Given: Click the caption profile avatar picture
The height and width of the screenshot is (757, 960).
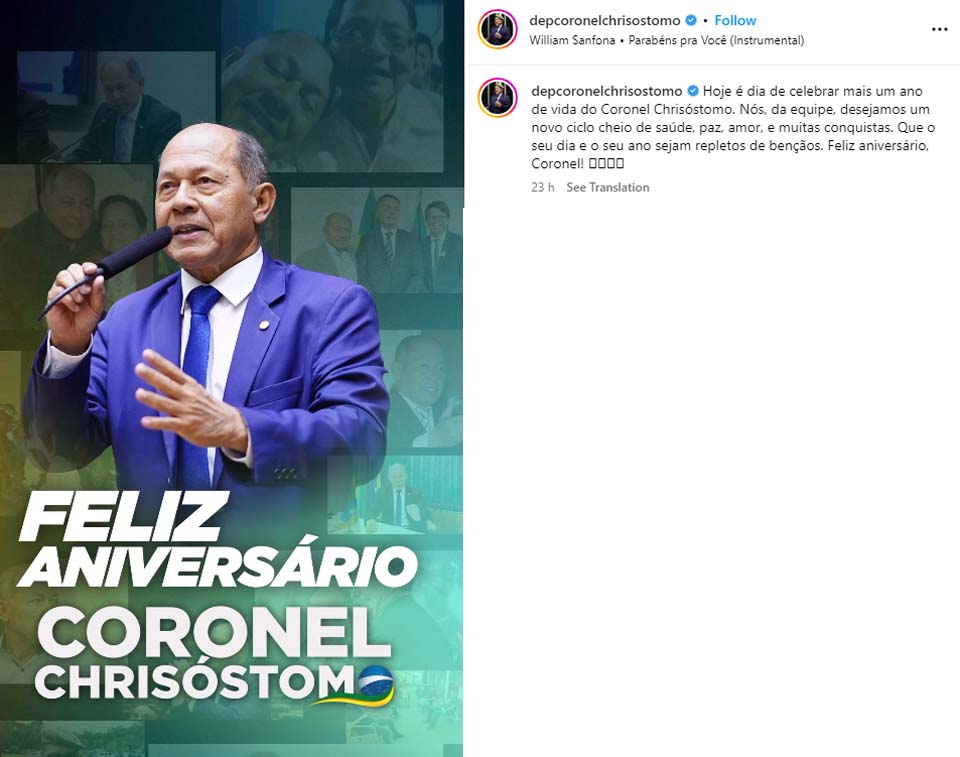Looking at the screenshot, I should pyautogui.click(x=498, y=97).
